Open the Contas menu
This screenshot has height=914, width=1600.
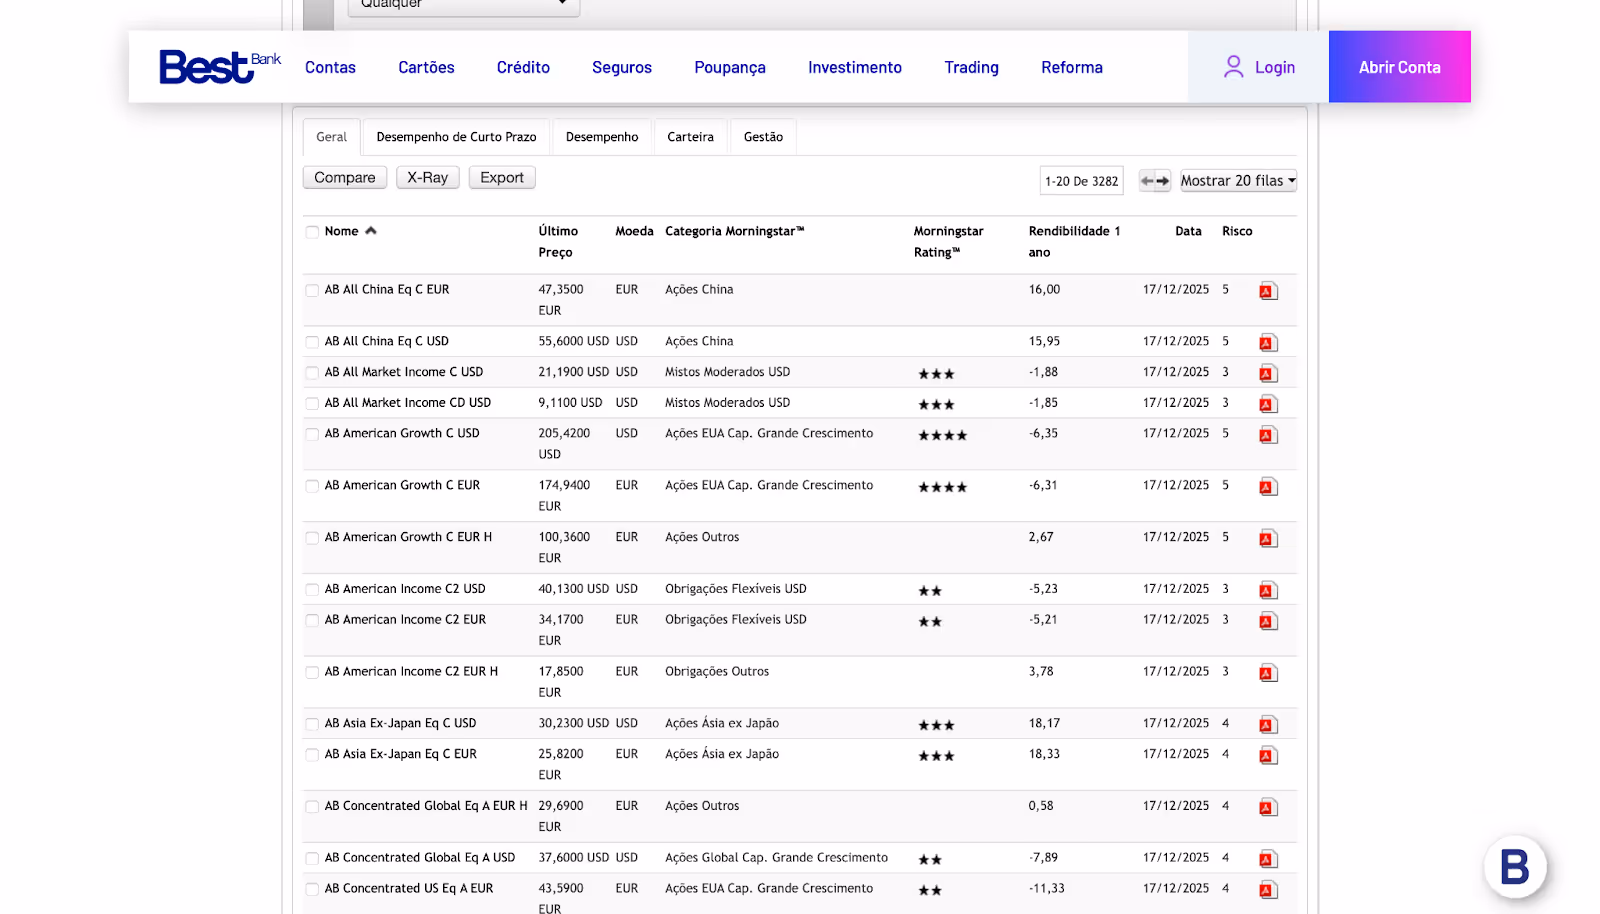point(330,67)
